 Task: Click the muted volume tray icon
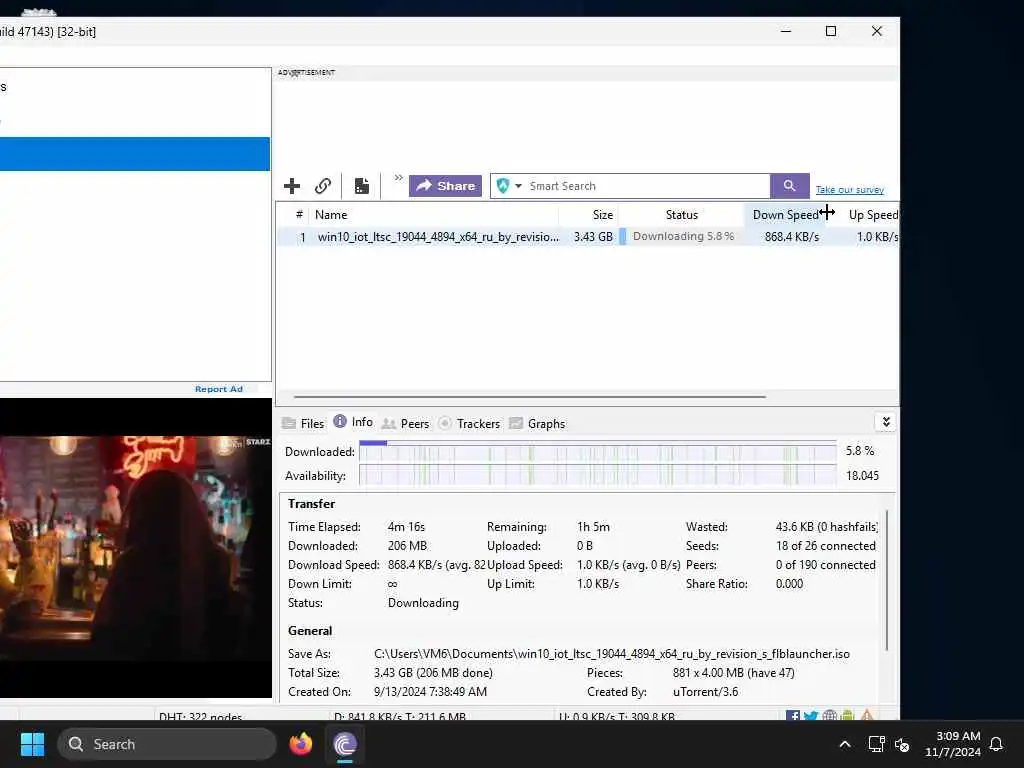click(x=902, y=744)
